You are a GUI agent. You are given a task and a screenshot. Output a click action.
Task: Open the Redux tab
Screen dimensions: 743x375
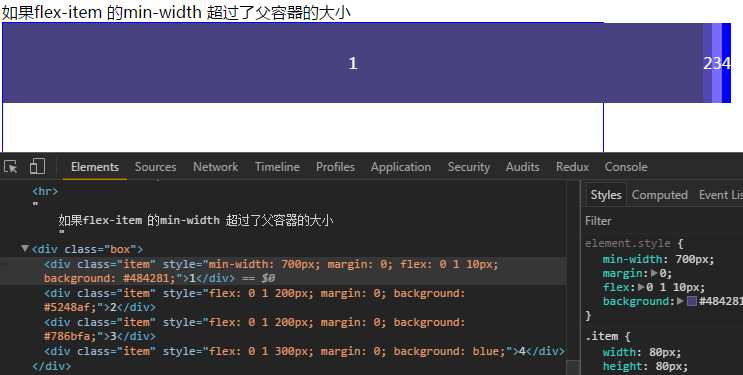(572, 167)
